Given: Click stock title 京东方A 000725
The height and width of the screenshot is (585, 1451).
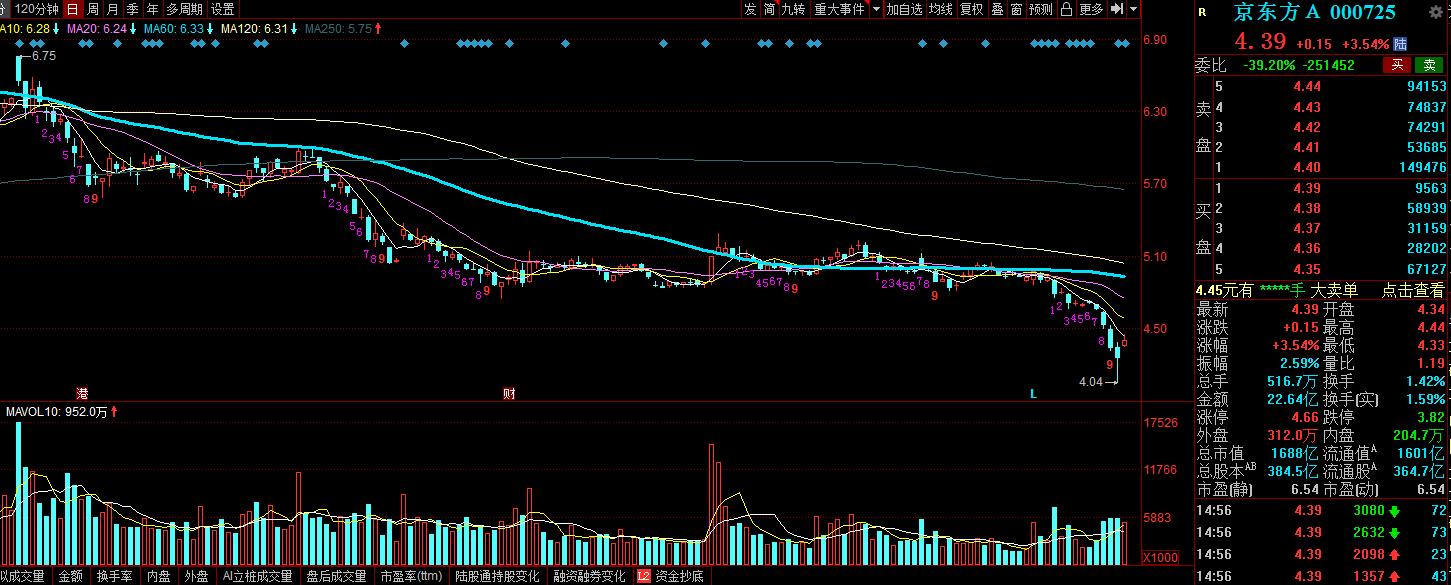Looking at the screenshot, I should point(1314,13).
